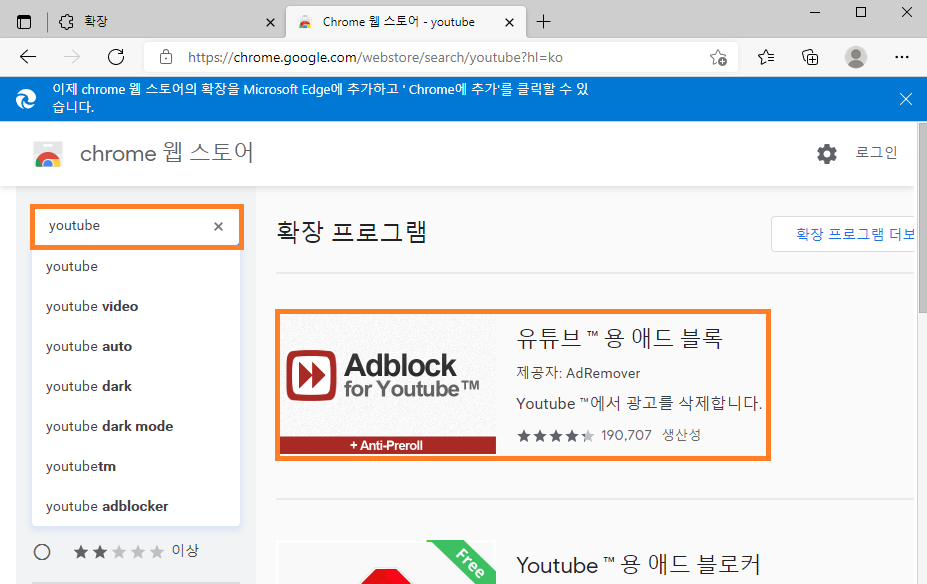Open the Favorites list
The height and width of the screenshot is (584, 927).
tap(766, 57)
